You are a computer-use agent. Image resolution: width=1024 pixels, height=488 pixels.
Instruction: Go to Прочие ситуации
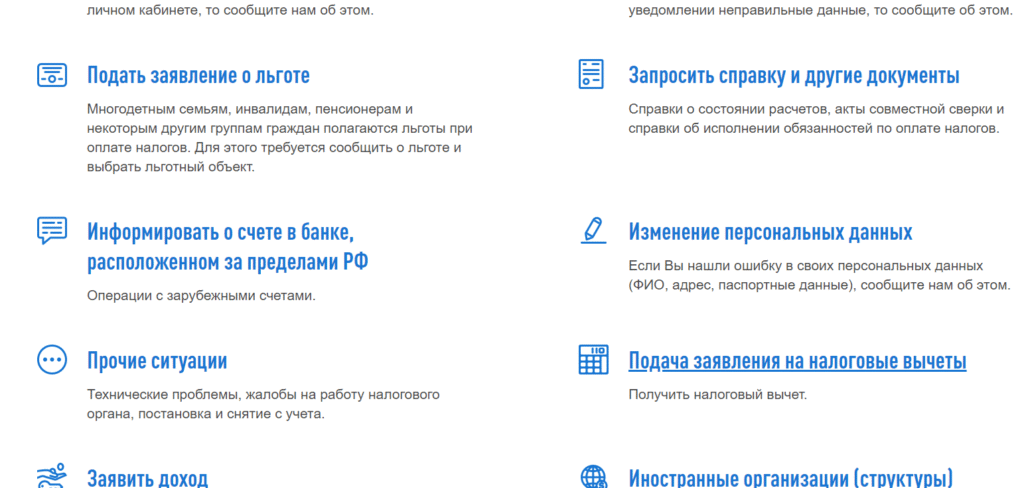tap(157, 361)
